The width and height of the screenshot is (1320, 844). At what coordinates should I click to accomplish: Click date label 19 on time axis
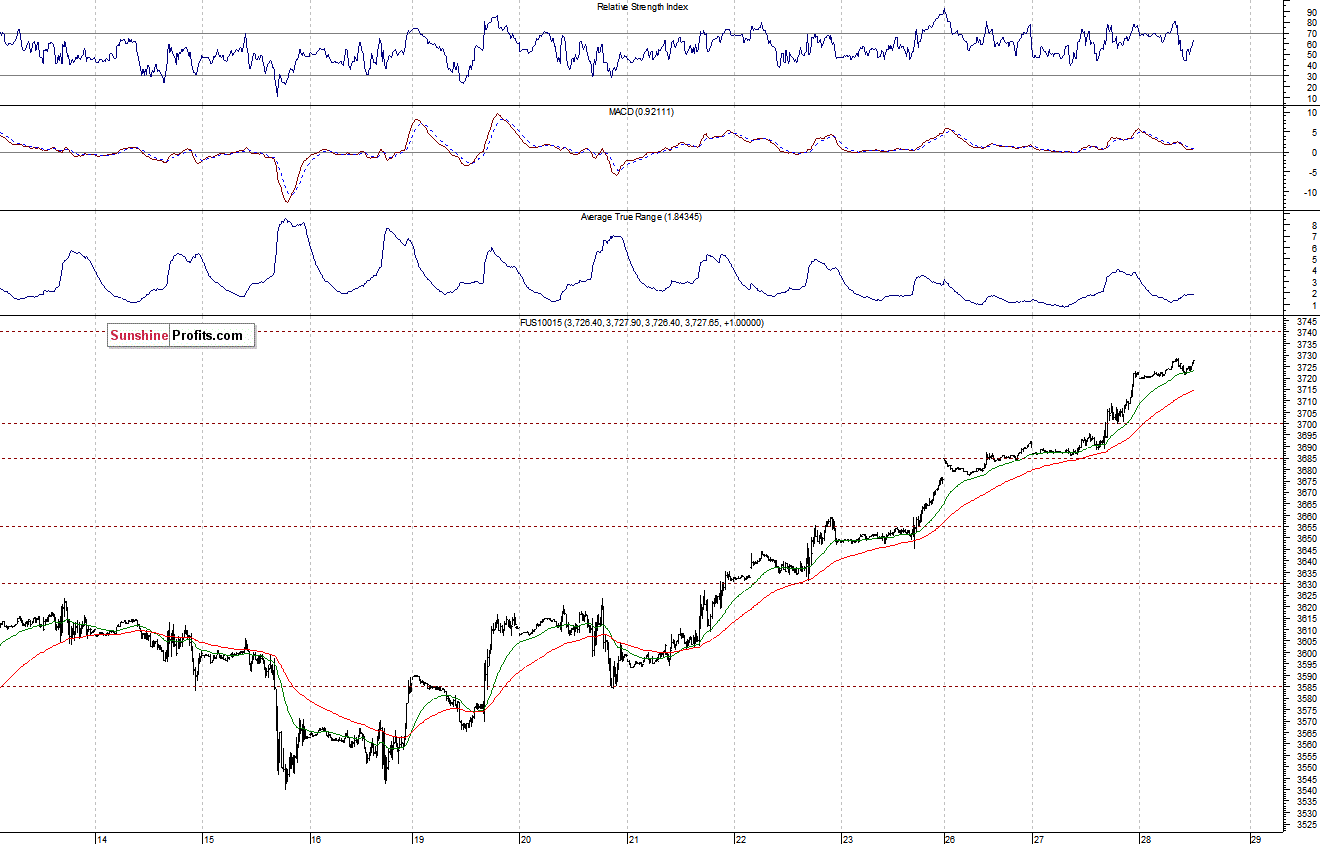point(419,838)
